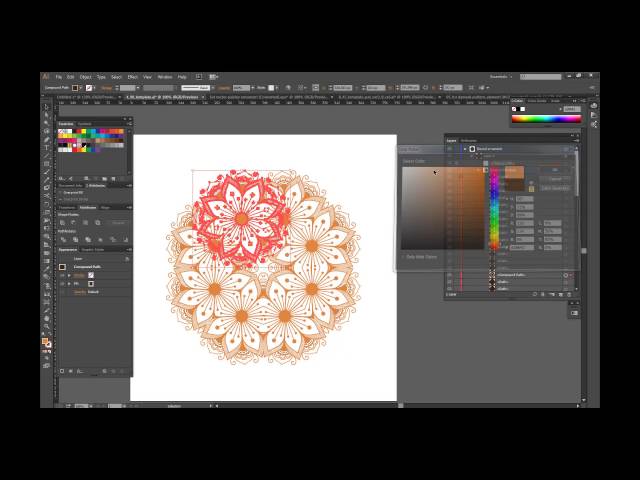
Task: Click Create New Layer icon in Layers panel
Action: (x=561, y=294)
